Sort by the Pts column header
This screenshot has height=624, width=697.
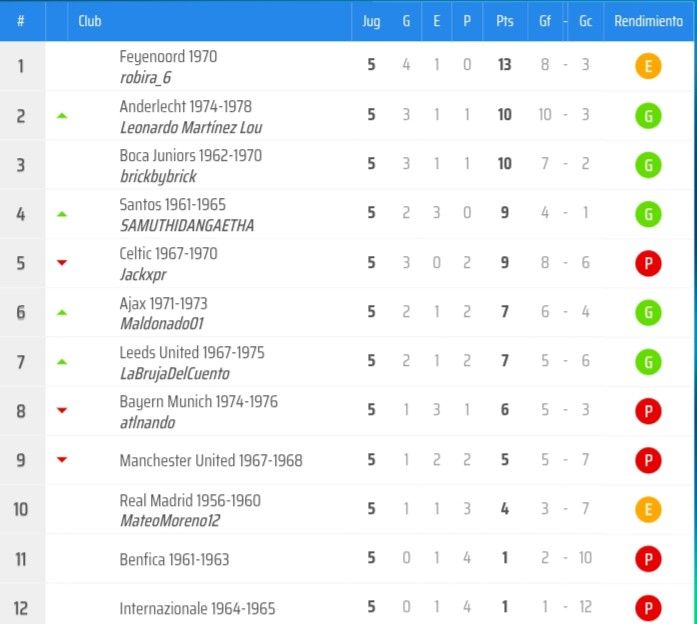pos(505,21)
